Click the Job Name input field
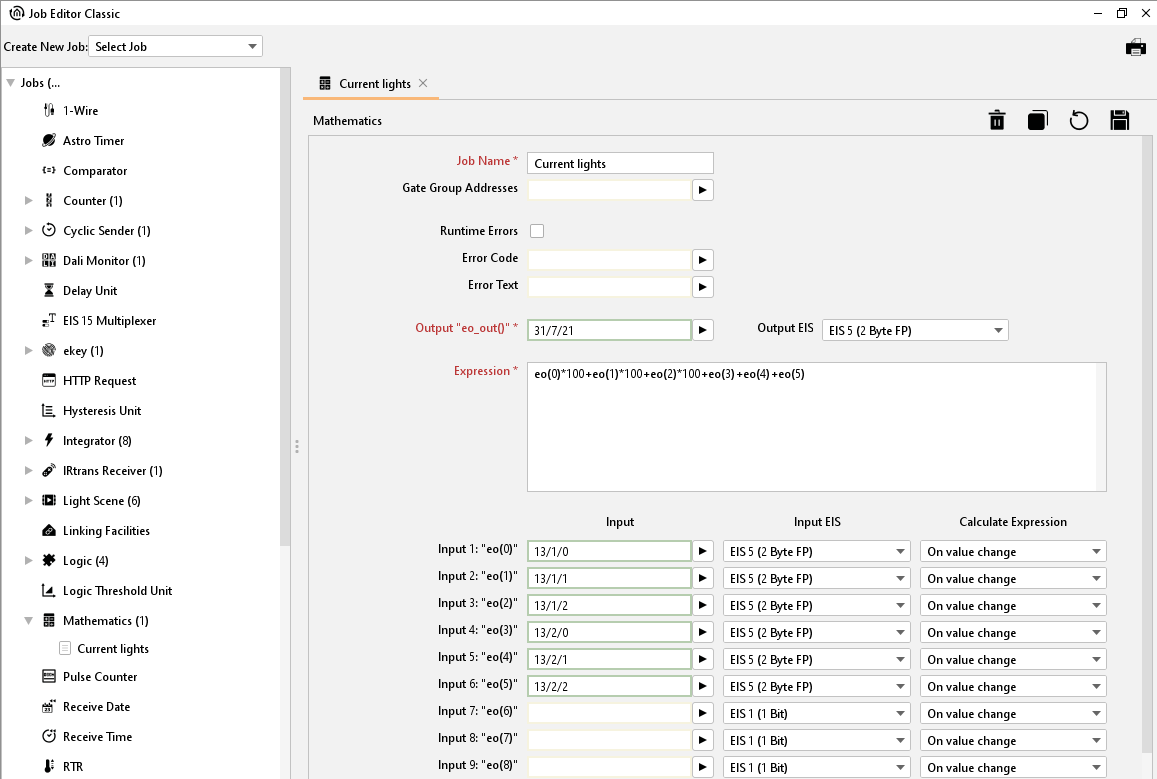1157x779 pixels. (620, 163)
